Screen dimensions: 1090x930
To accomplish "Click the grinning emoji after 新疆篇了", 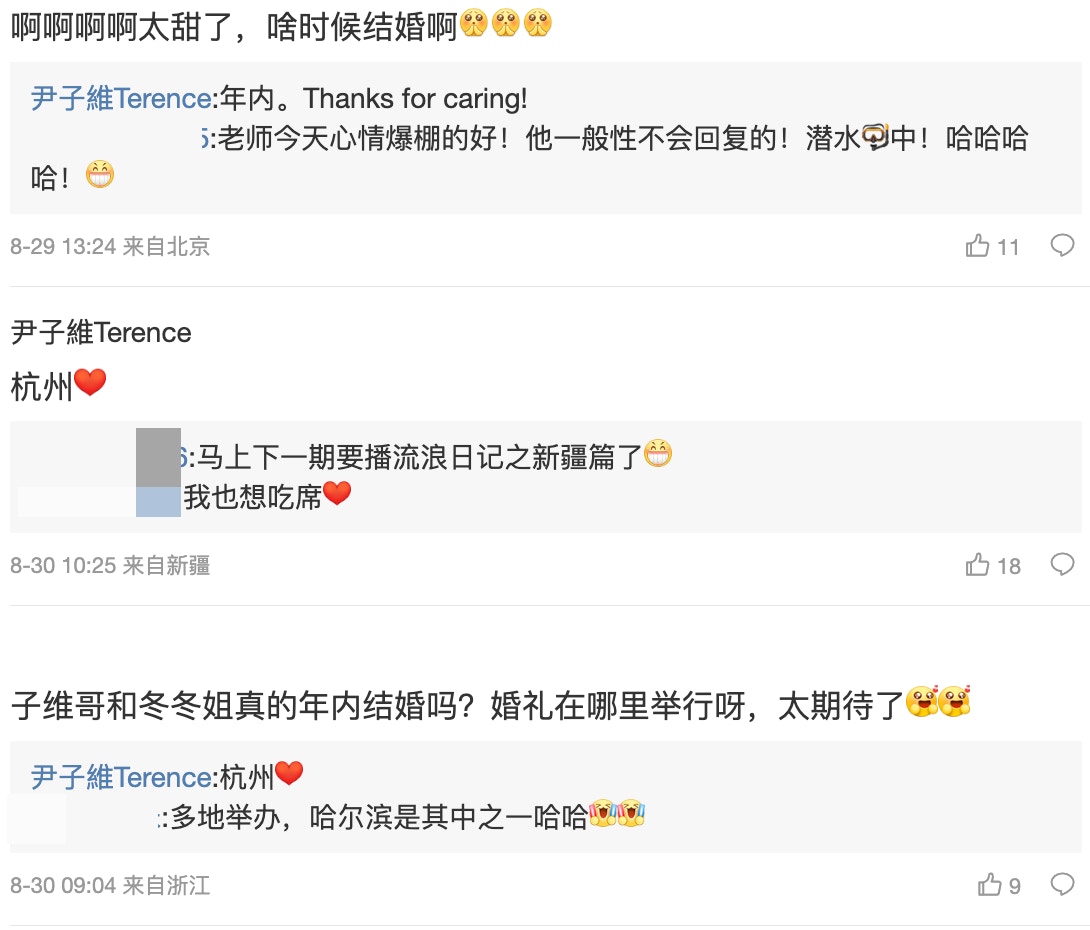I will coord(657,456).
